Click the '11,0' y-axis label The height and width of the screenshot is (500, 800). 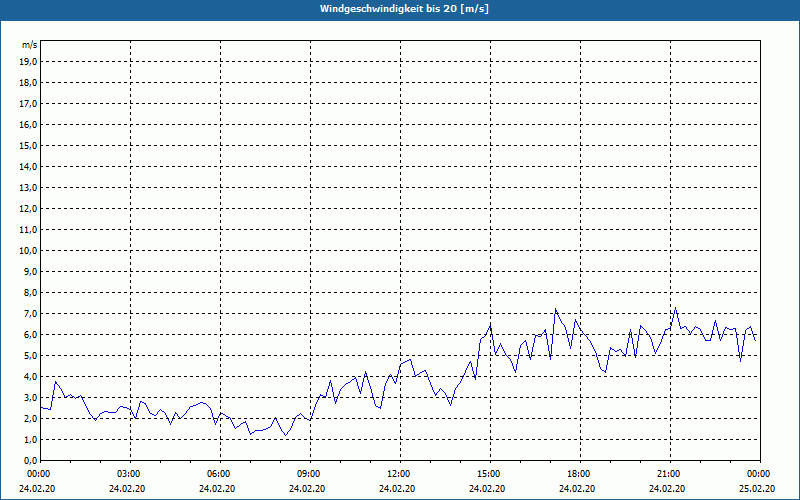[29, 230]
